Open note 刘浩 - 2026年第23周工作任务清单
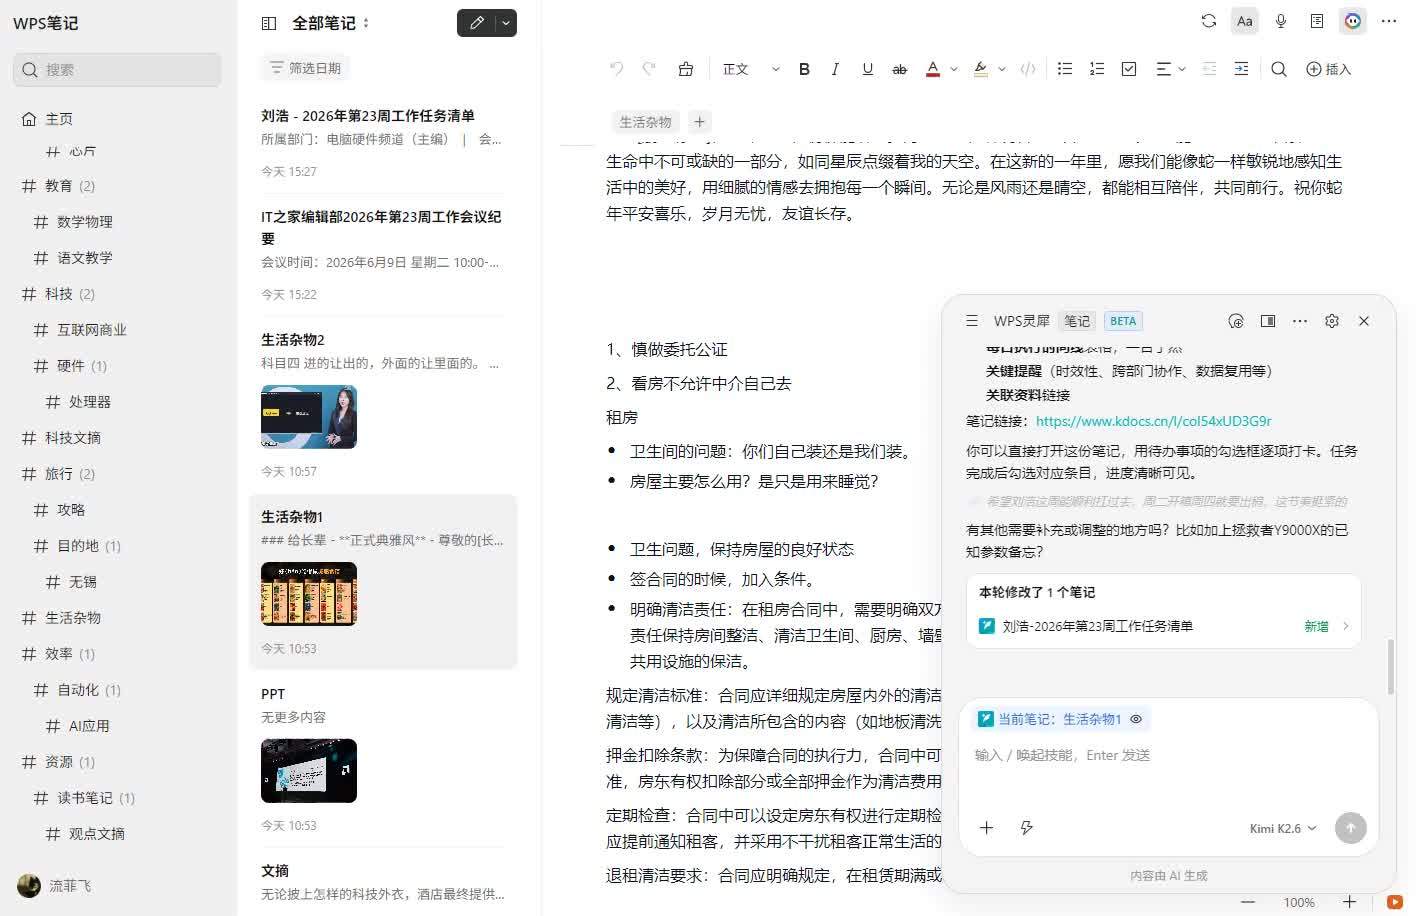 [383, 143]
